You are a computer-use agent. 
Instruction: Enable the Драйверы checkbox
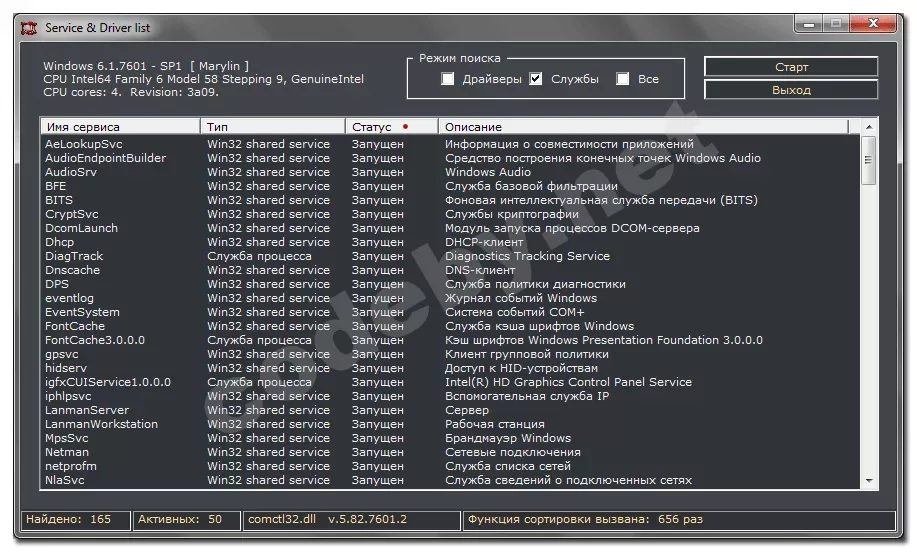click(x=447, y=78)
